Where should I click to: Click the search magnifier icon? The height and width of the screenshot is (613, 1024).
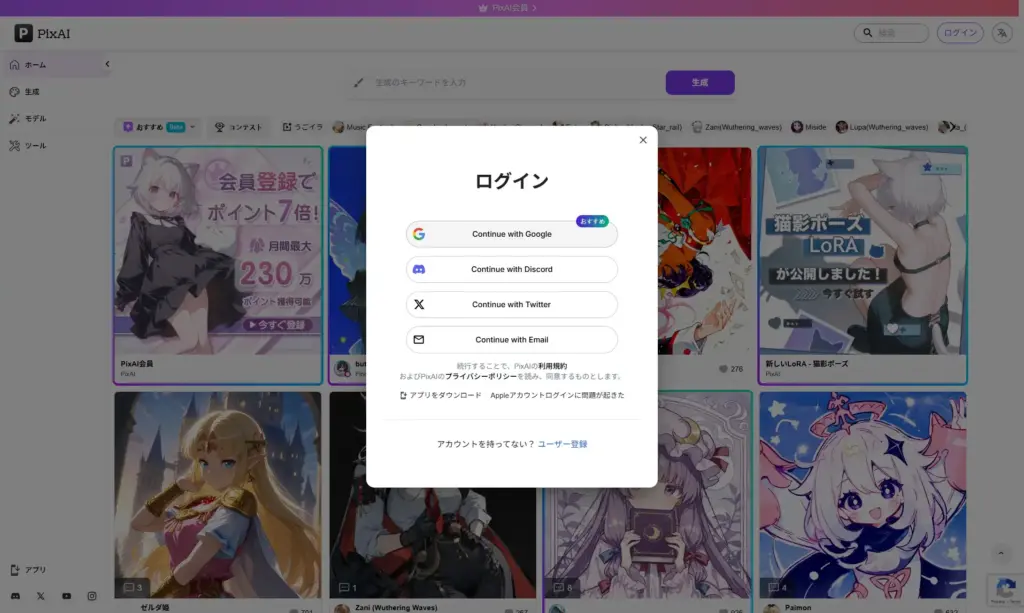pos(867,33)
